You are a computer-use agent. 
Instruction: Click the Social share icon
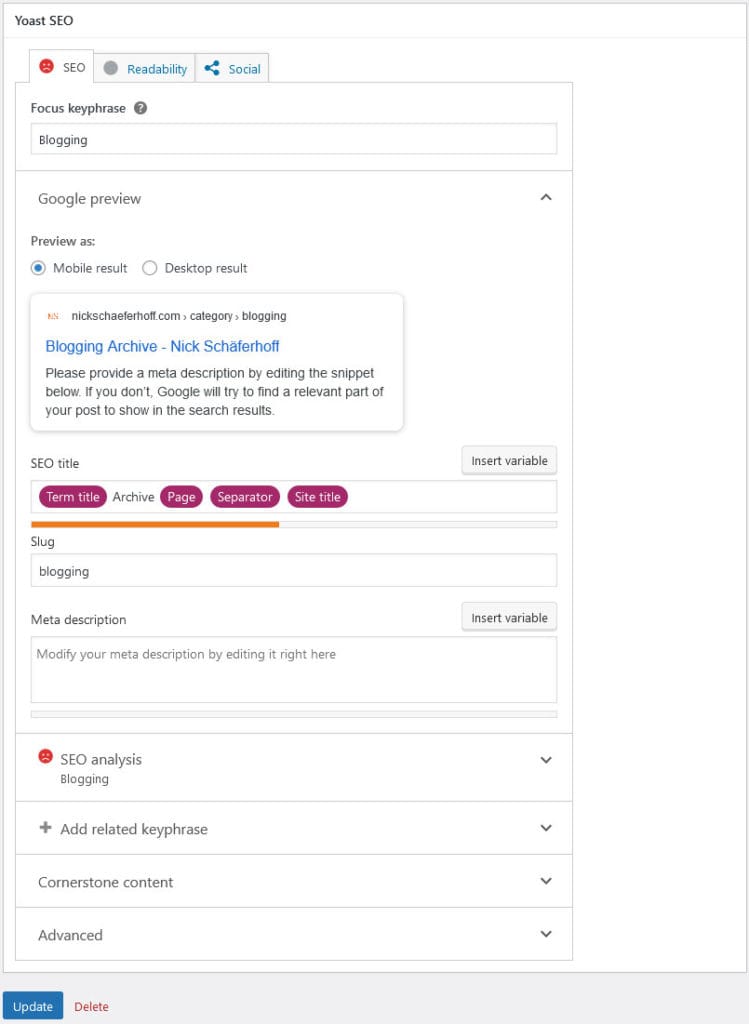212,68
